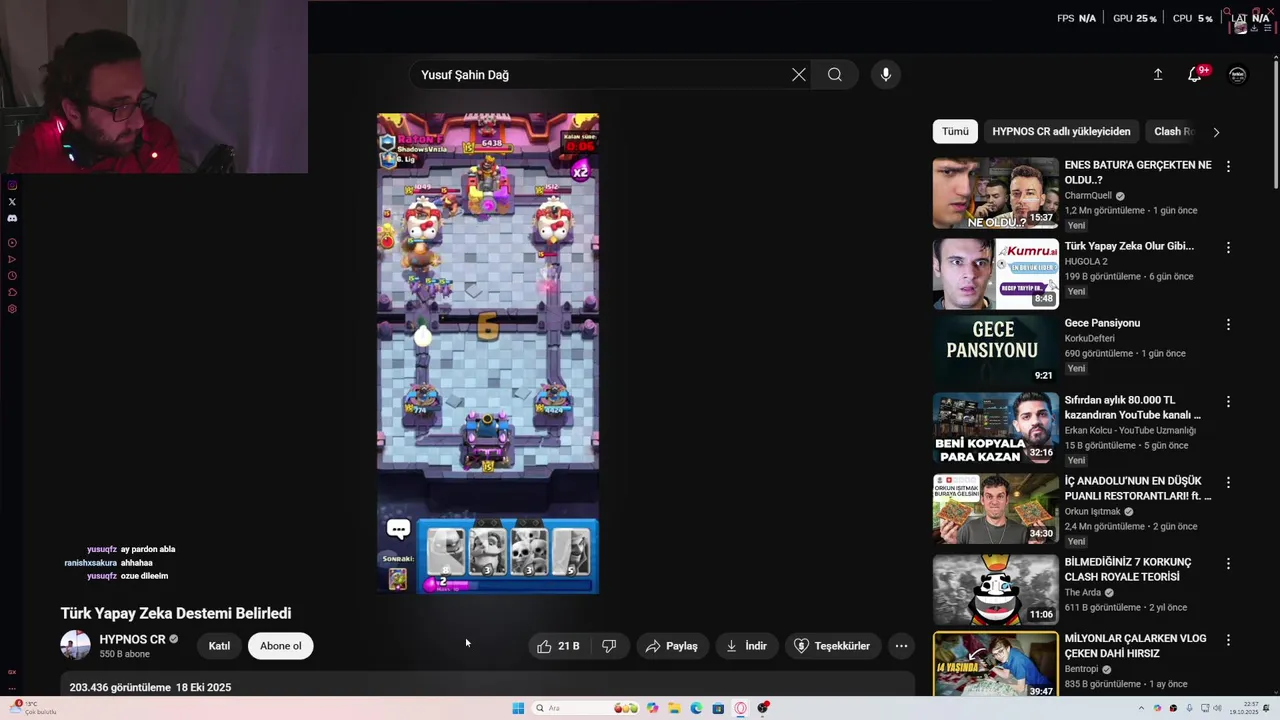This screenshot has height=720, width=1280.
Task: Open Instagram from the Opera sidebar
Action: coord(12,185)
